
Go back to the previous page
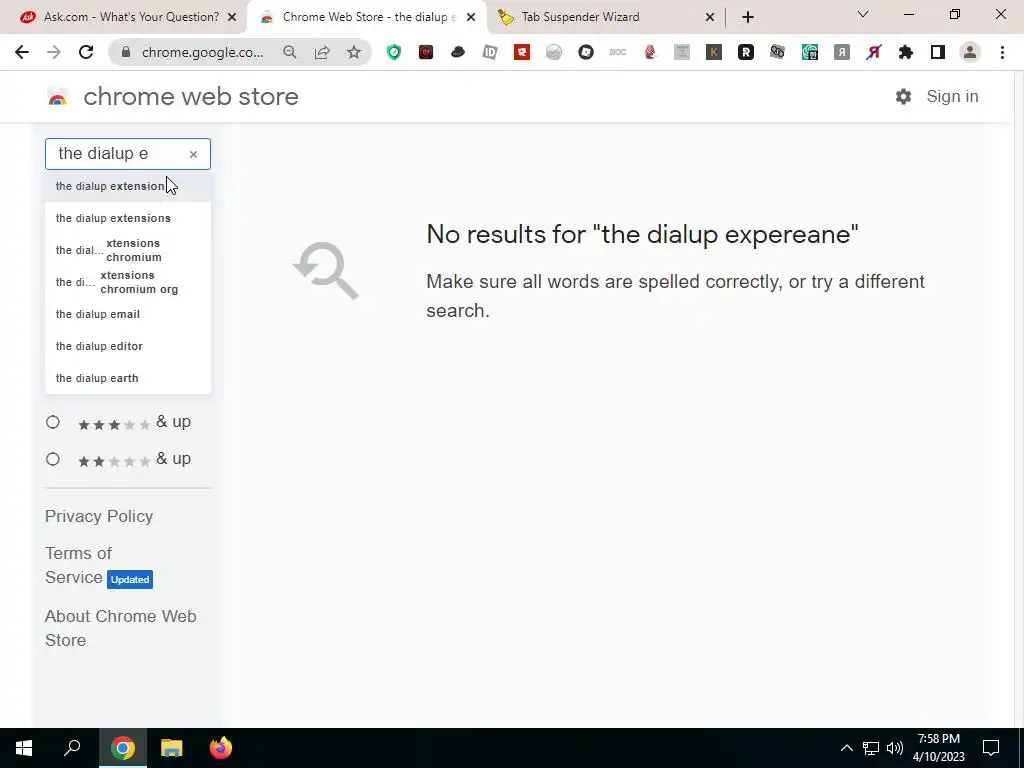click(x=22, y=52)
